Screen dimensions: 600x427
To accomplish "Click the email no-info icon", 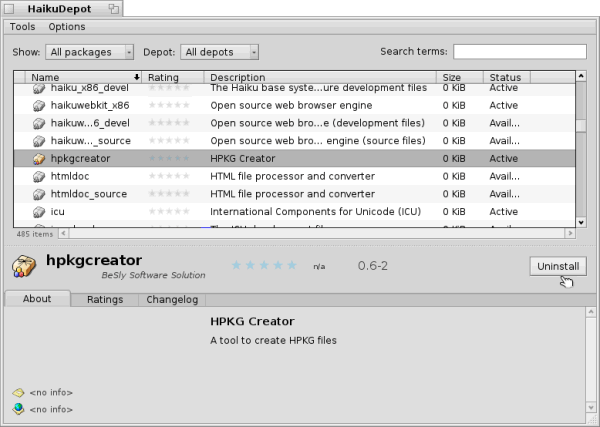I will [18, 392].
